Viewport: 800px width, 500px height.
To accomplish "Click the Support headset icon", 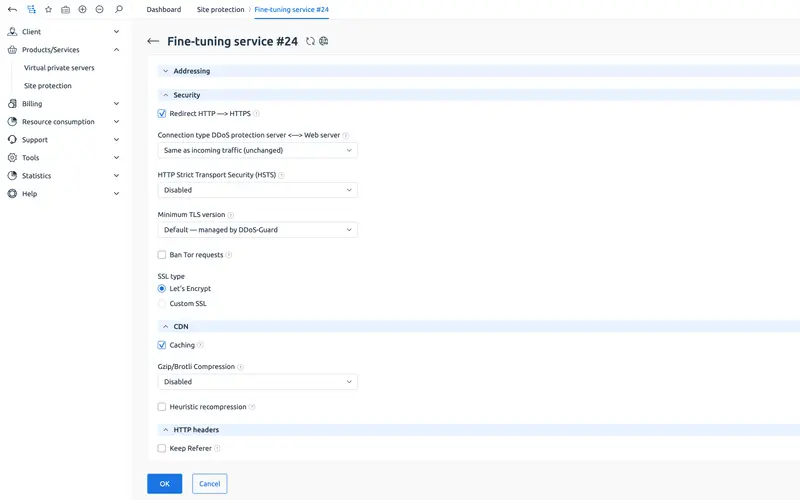I will point(12,139).
